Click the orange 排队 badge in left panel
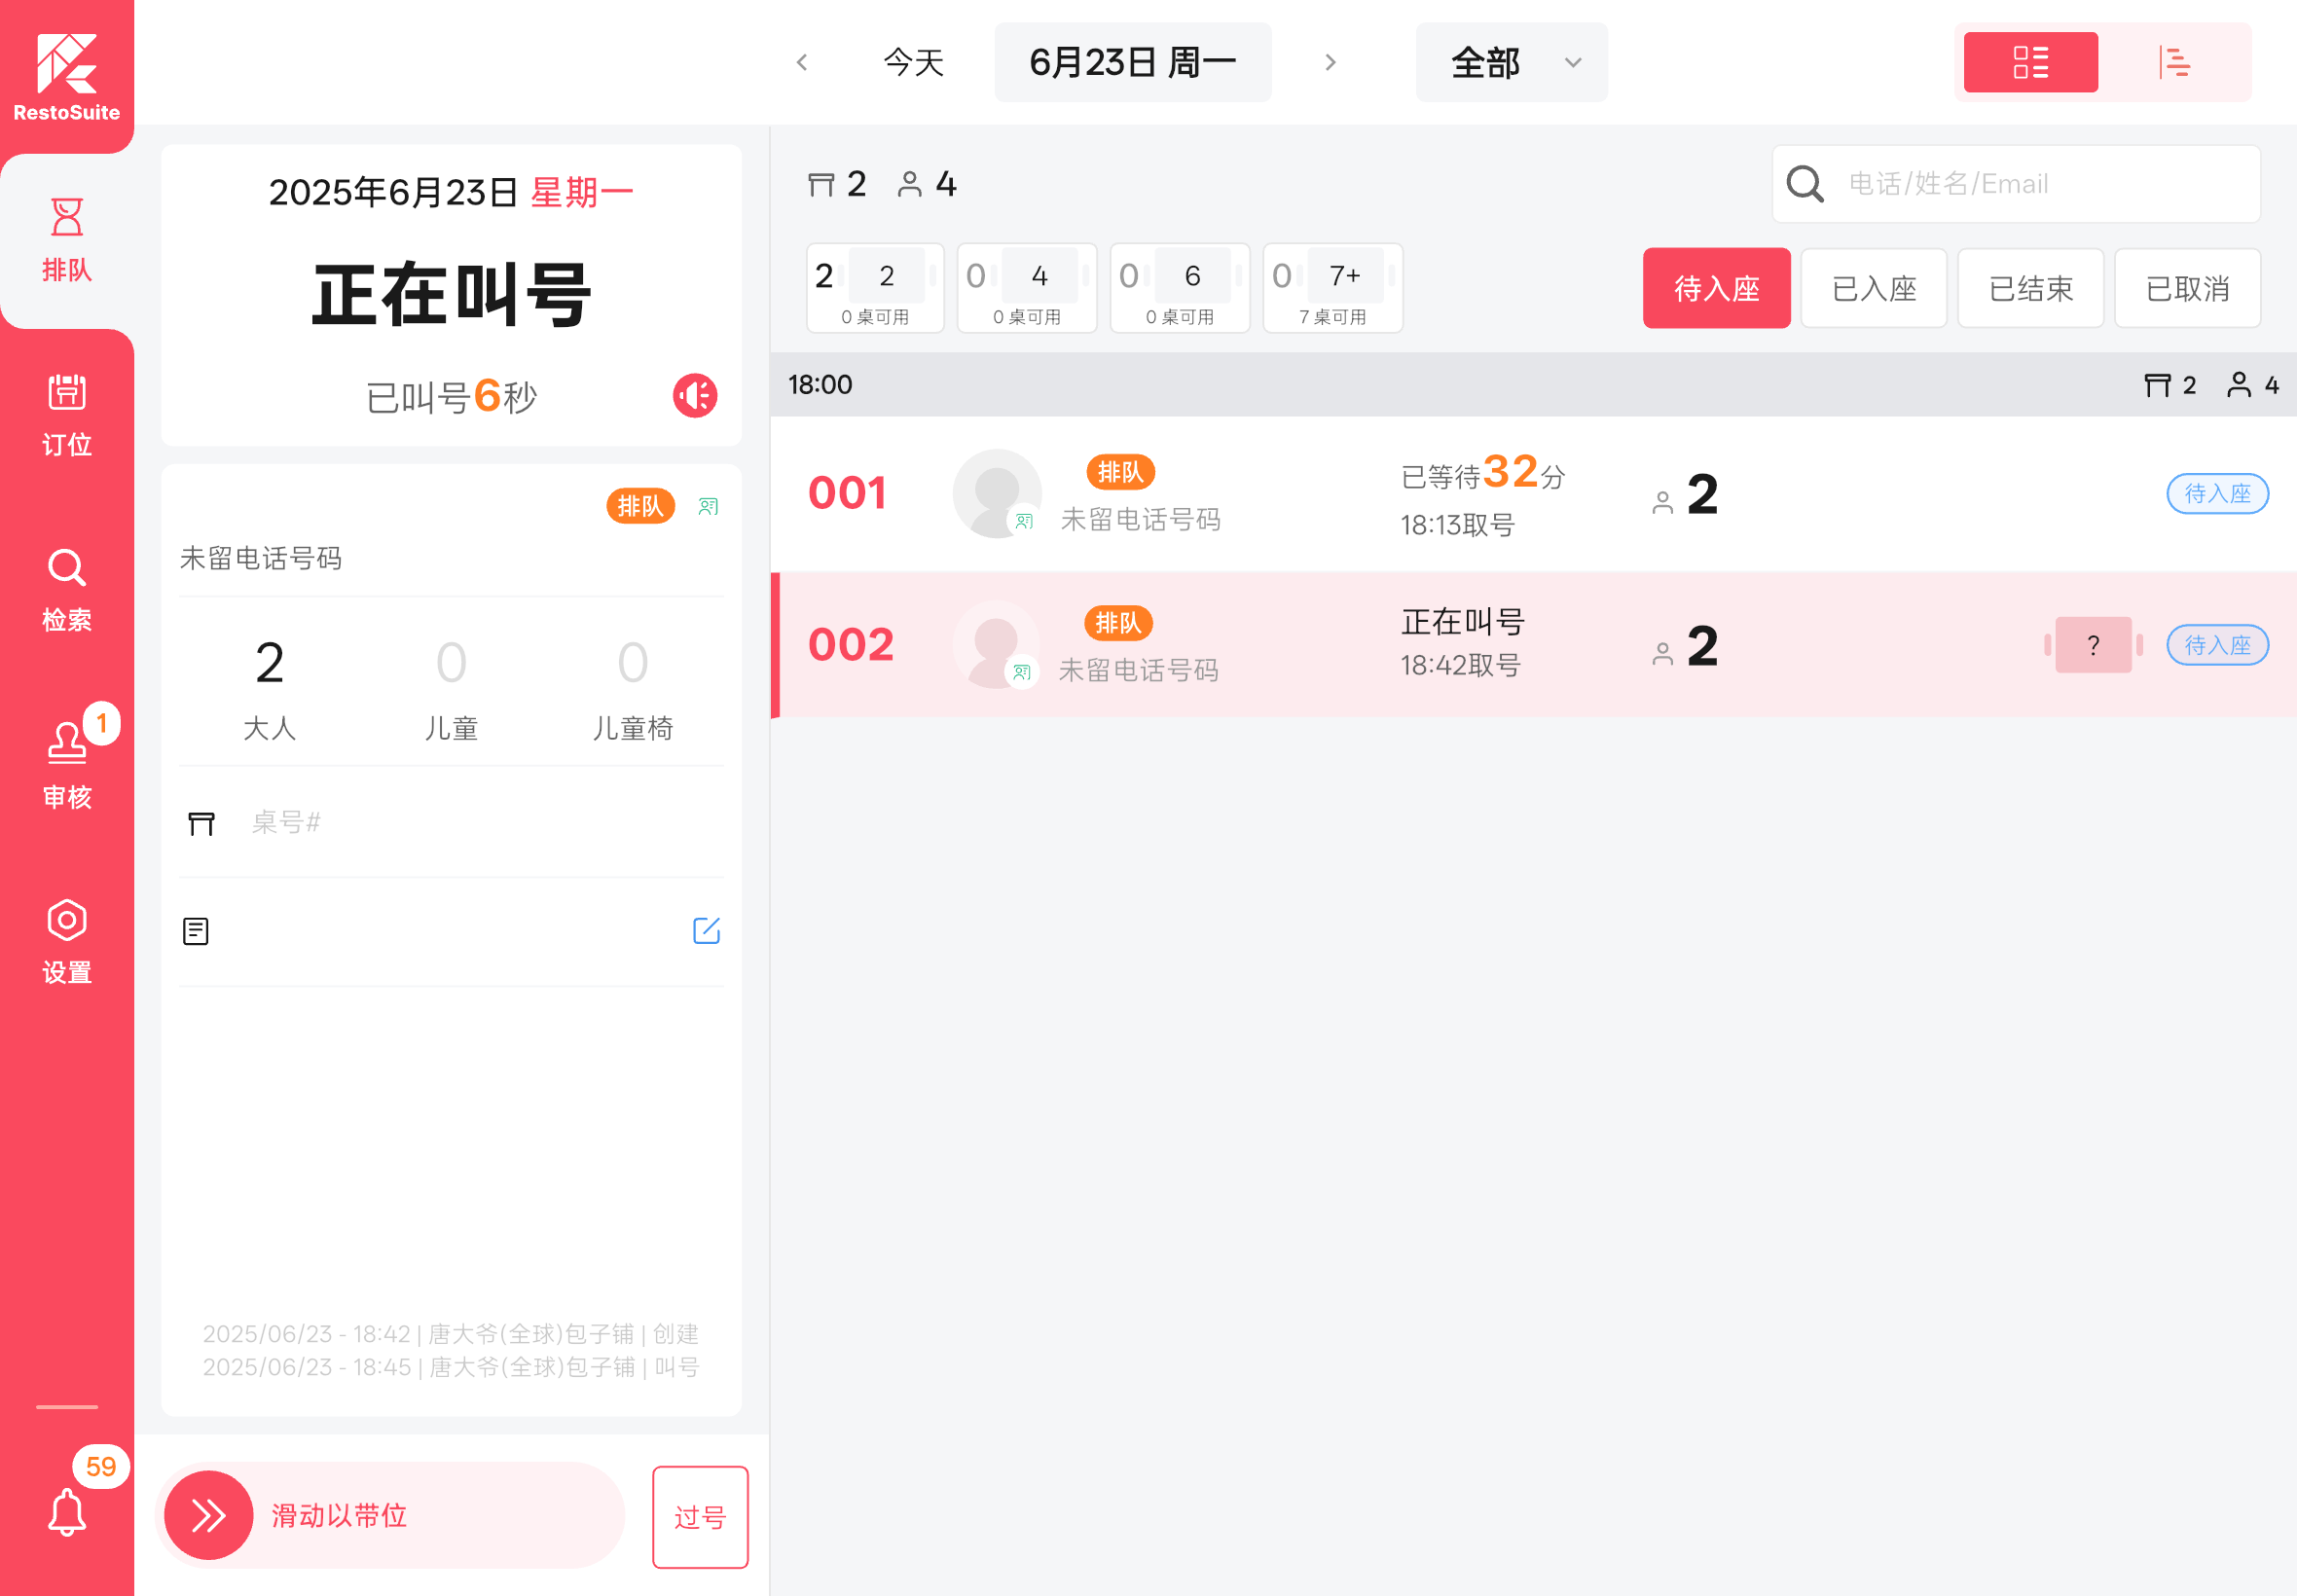The width and height of the screenshot is (2297, 1596). (x=640, y=506)
